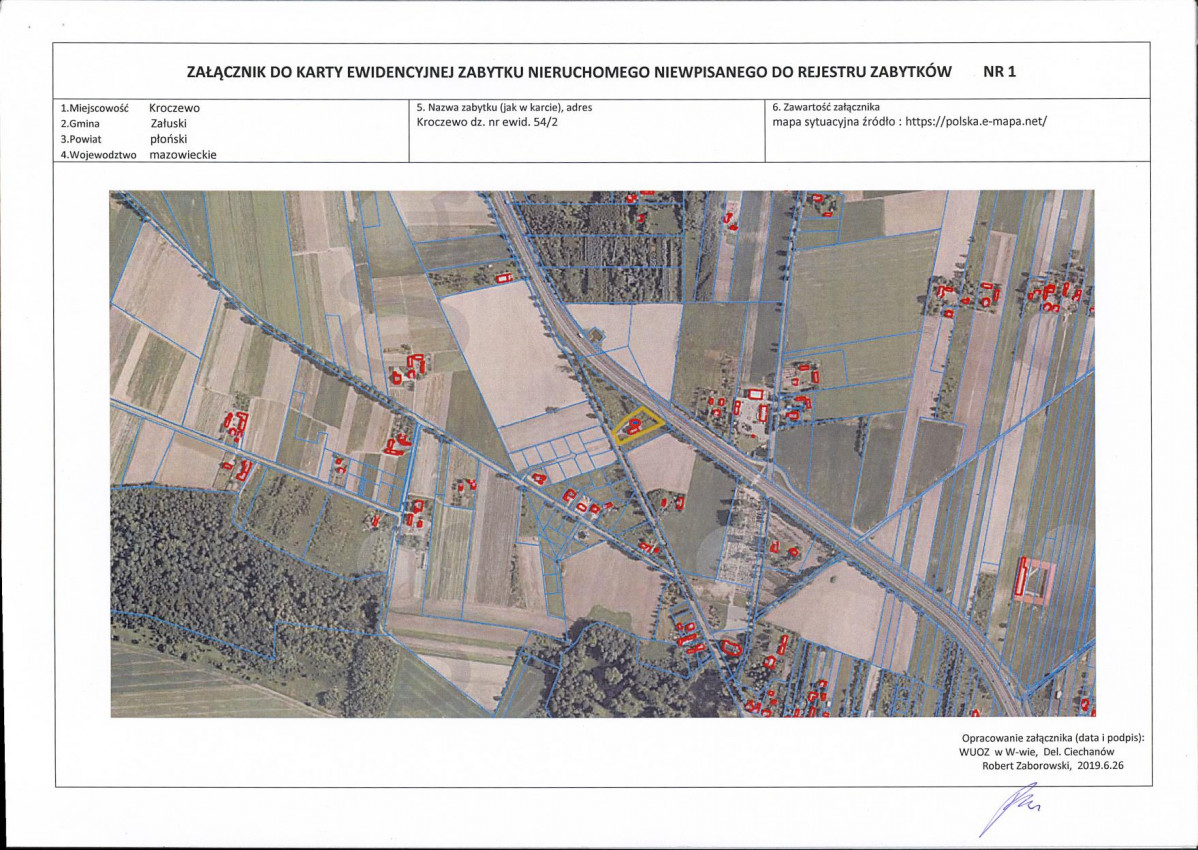
Task: Click "Kroczewo dz. nr ewid. 54/2" address
Action: [x=487, y=121]
